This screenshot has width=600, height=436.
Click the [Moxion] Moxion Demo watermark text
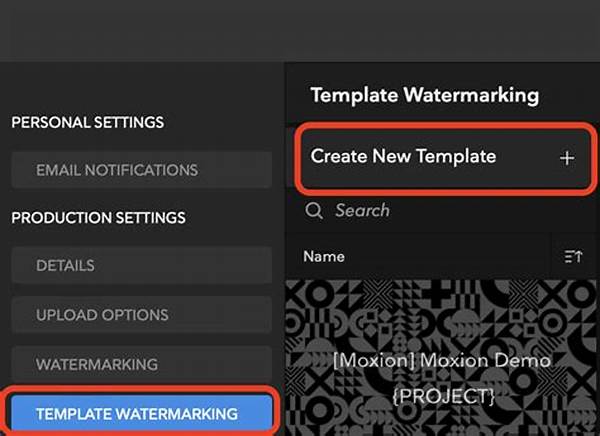[x=443, y=360]
